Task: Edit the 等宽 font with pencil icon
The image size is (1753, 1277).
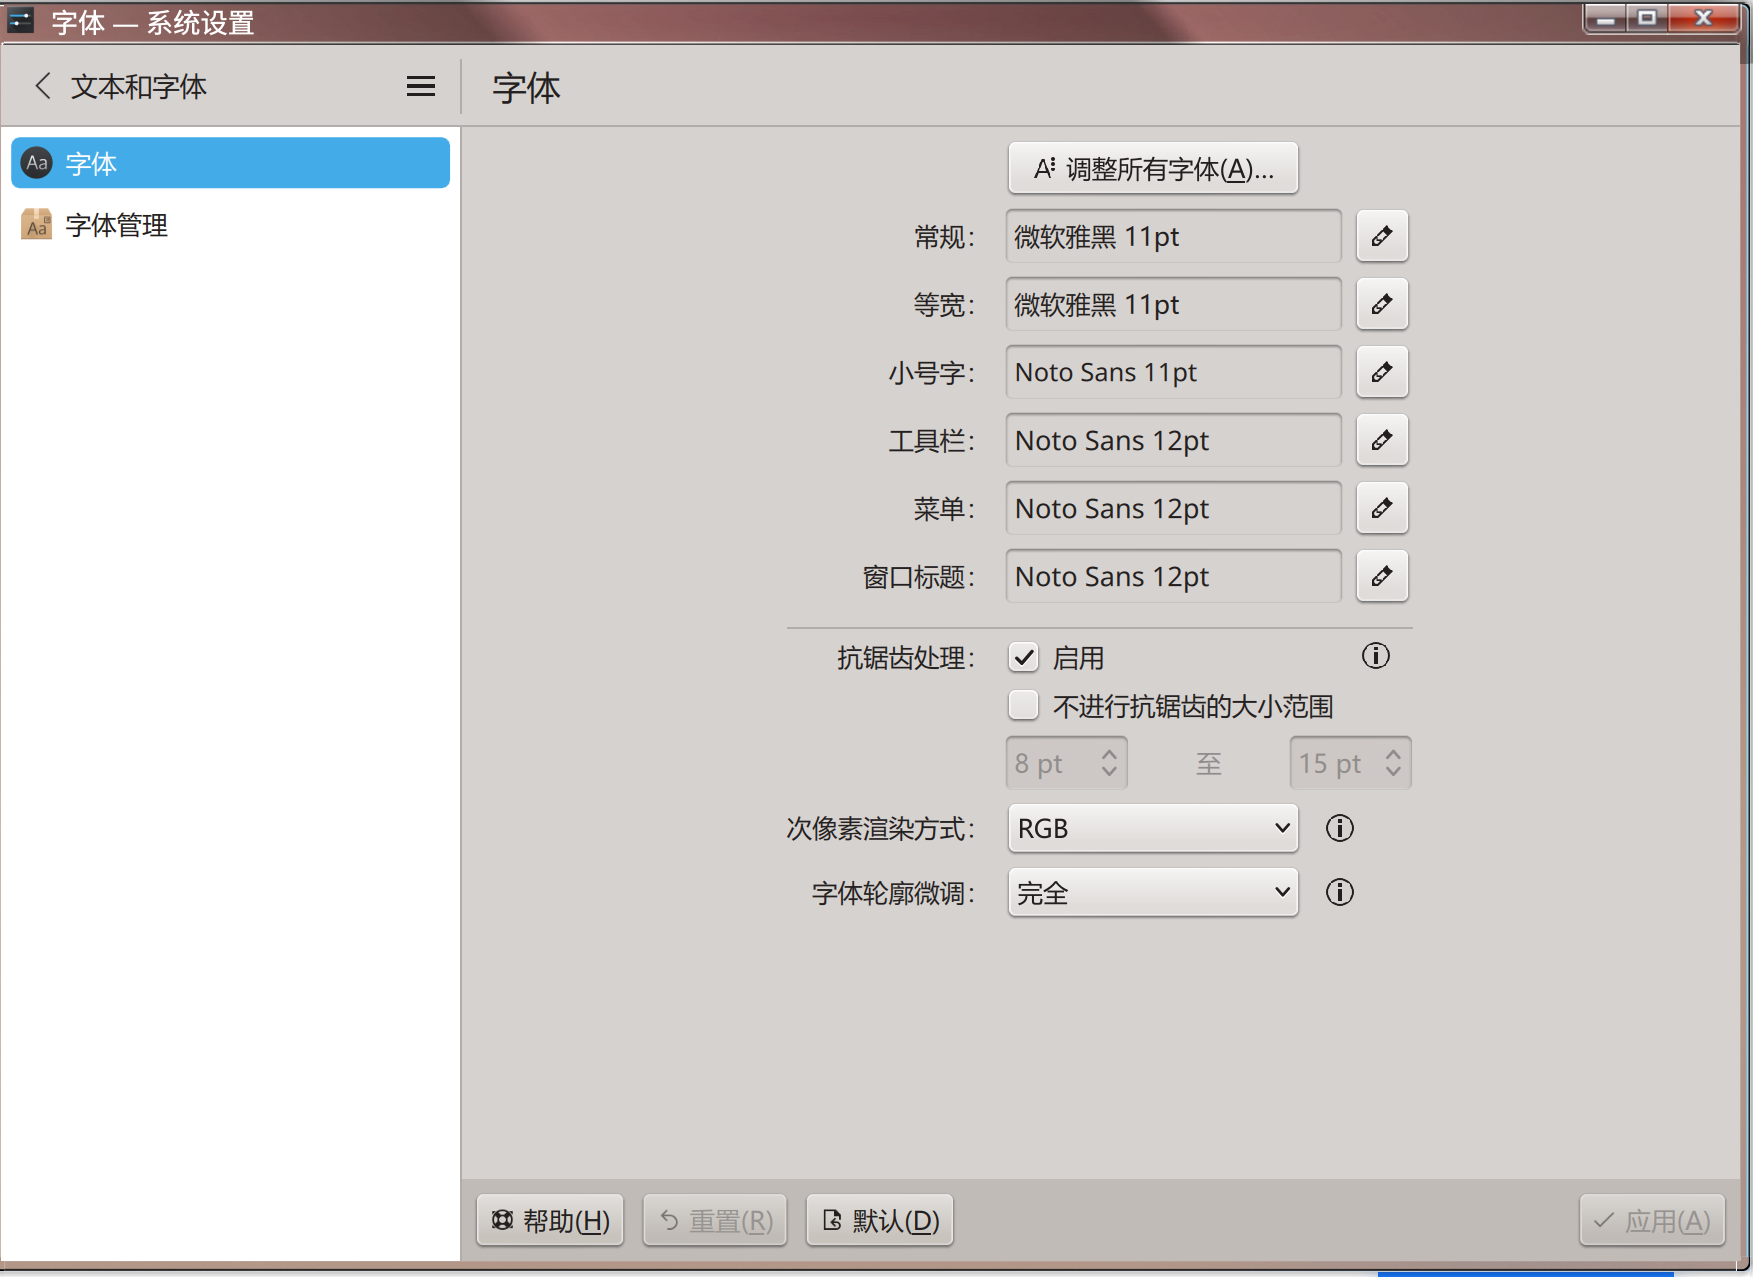Action: pyautogui.click(x=1382, y=304)
